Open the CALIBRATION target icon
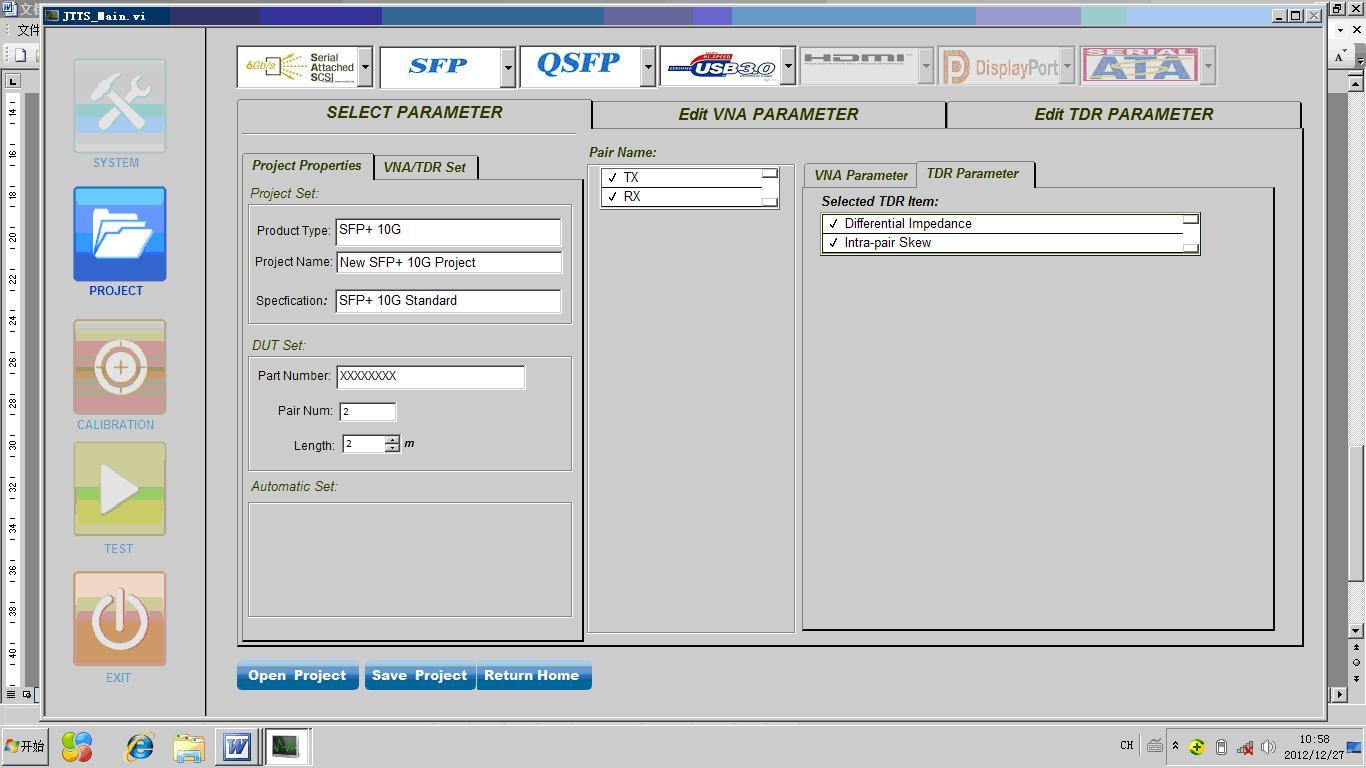The height and width of the screenshot is (768, 1366). (x=119, y=367)
